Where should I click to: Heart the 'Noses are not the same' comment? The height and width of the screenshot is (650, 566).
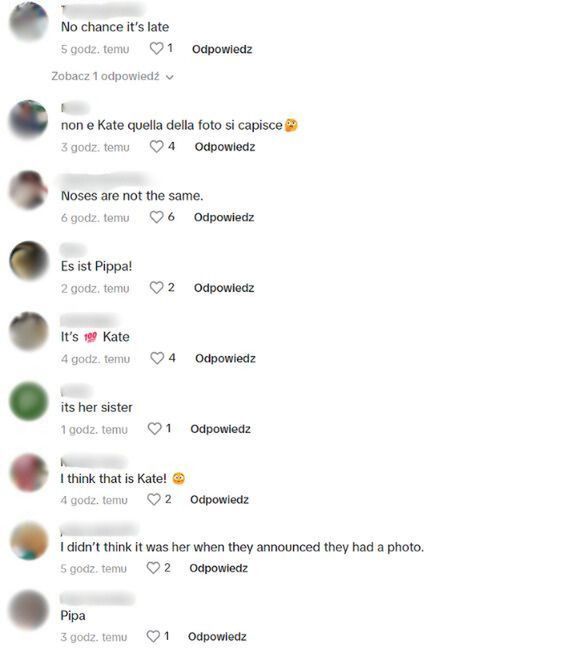pyautogui.click(x=156, y=217)
